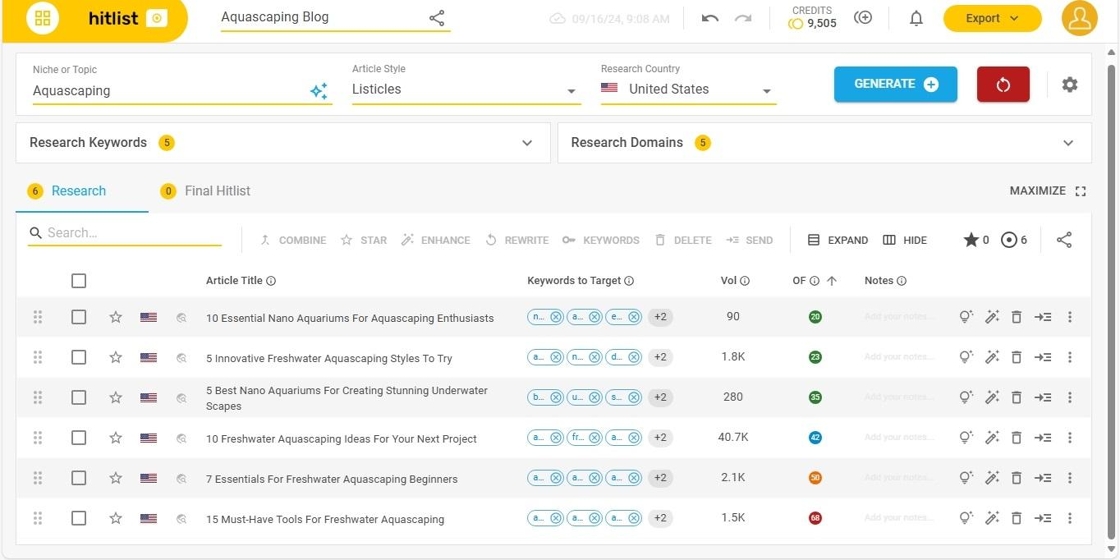Check the 10 Freshwater Aquascaping Ideas row checkbox
Image resolution: width=1120 pixels, height=560 pixels.
[79, 438]
